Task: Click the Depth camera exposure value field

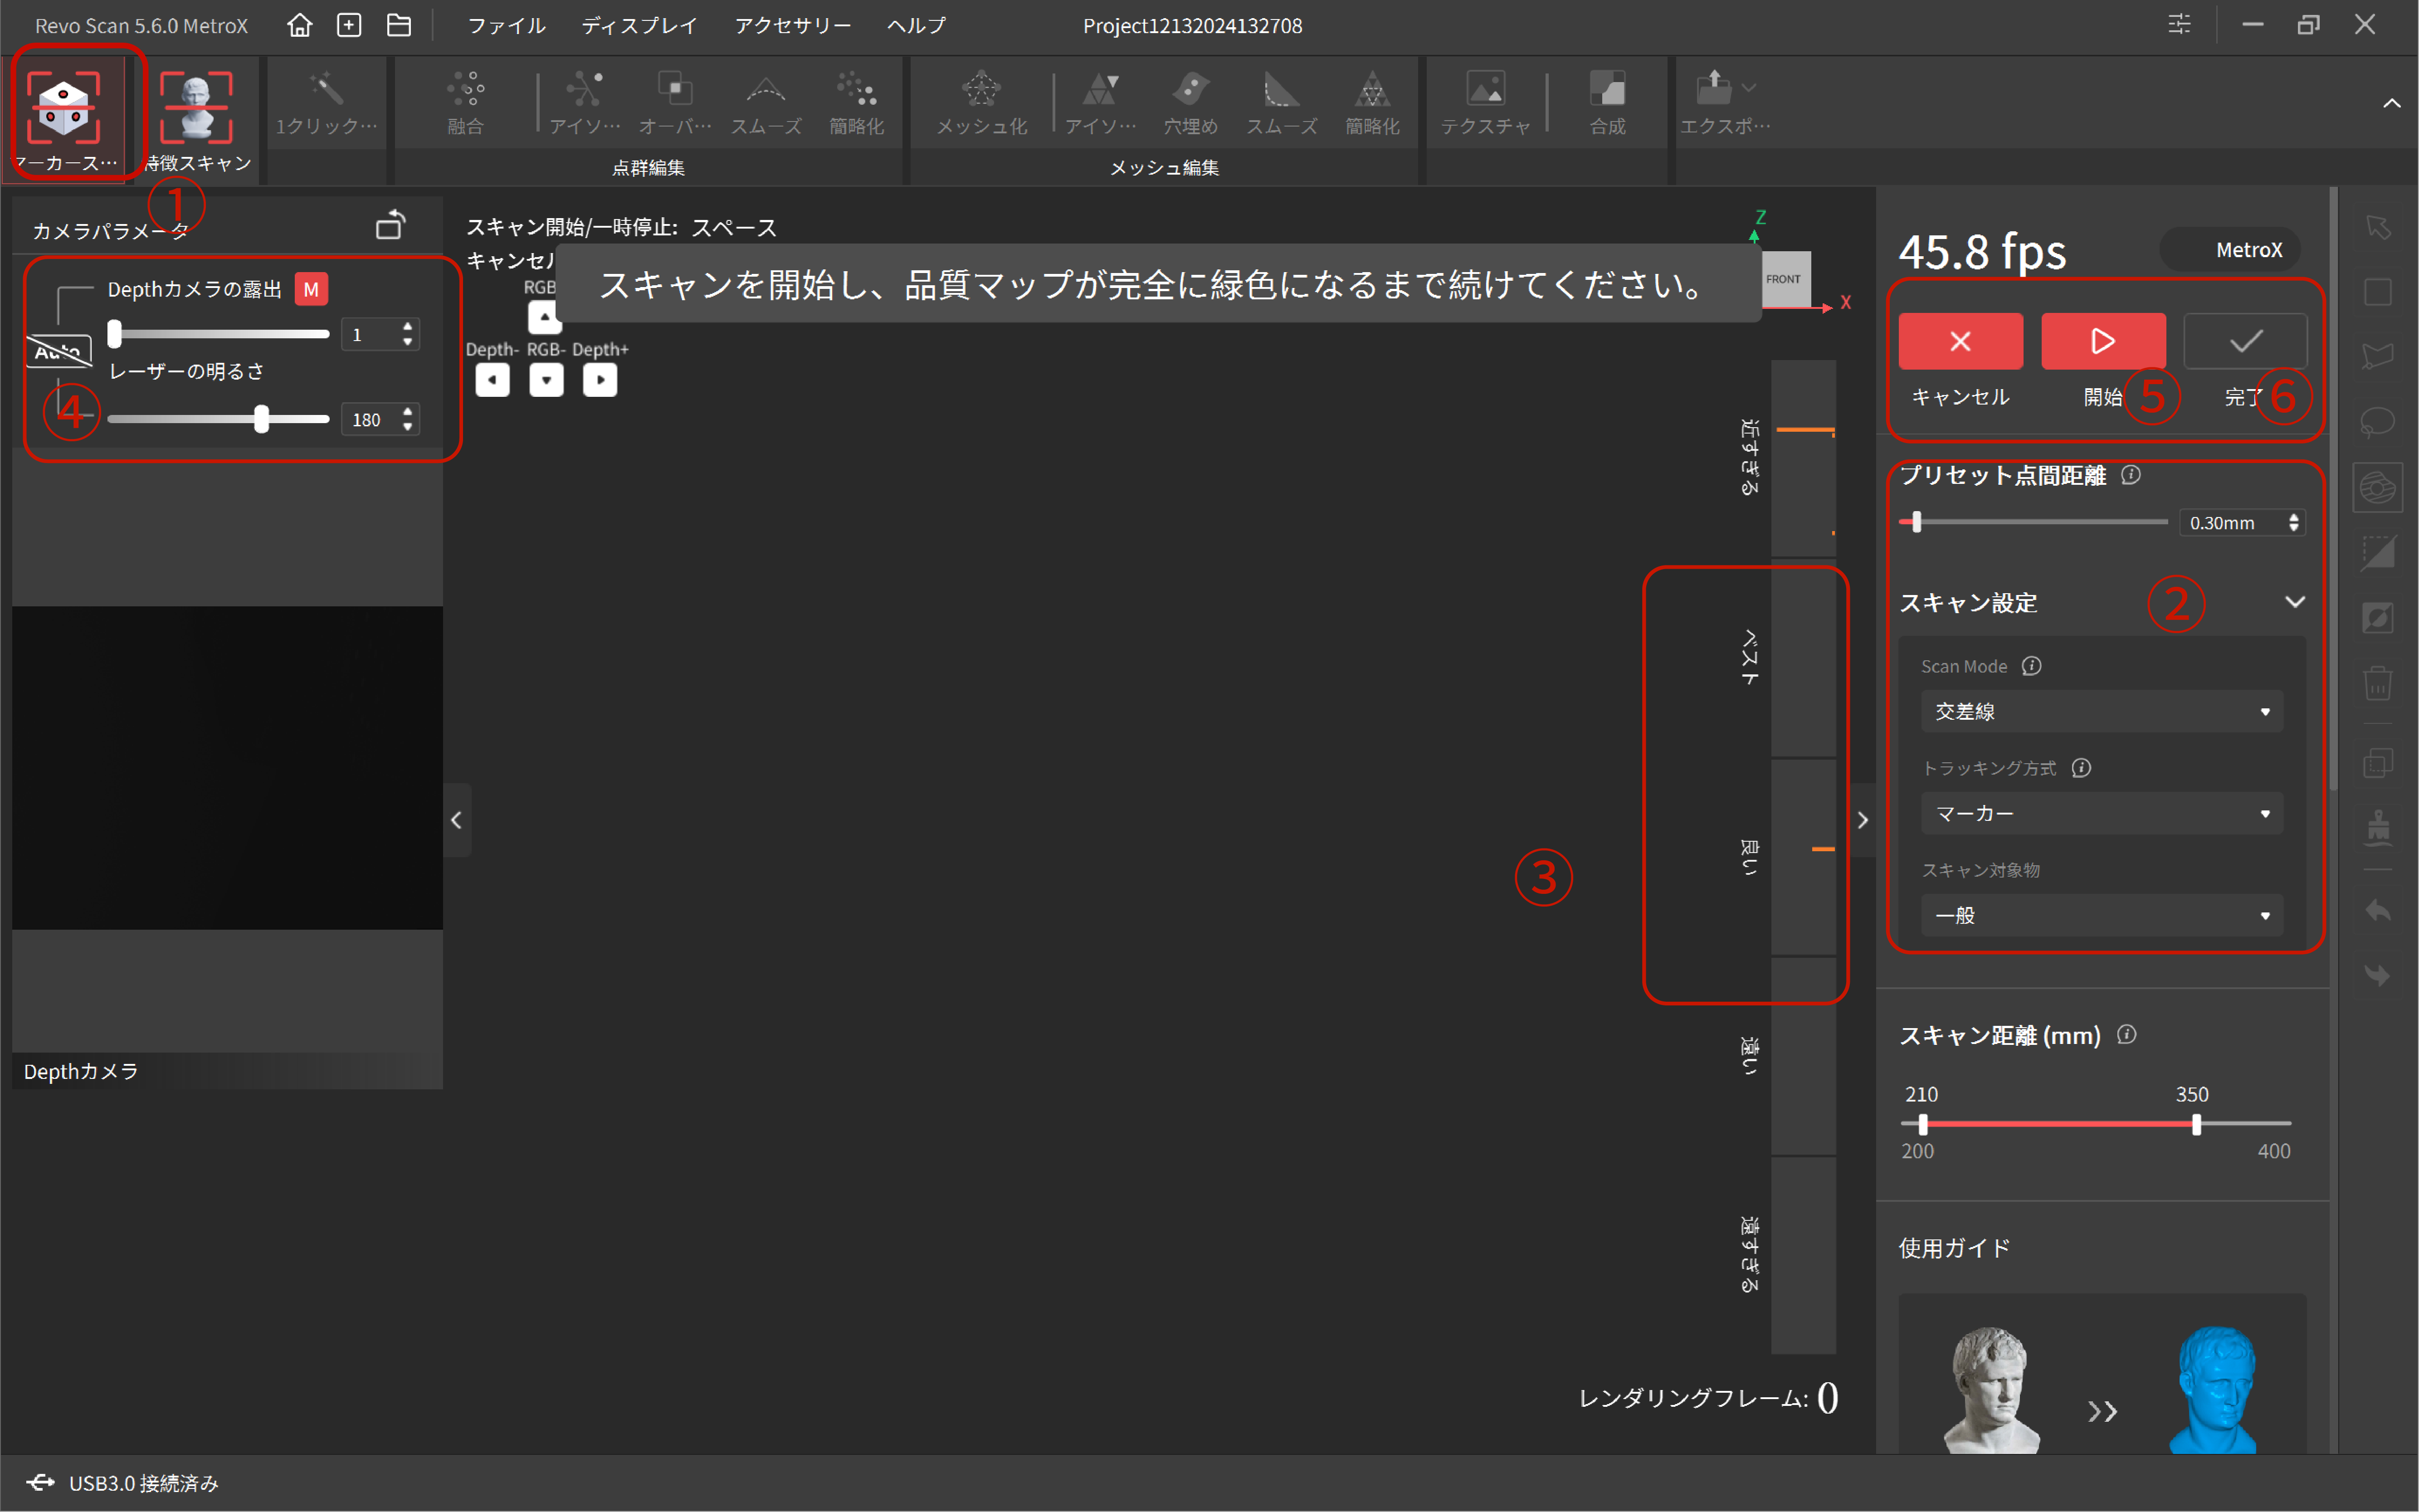Action: click(380, 334)
